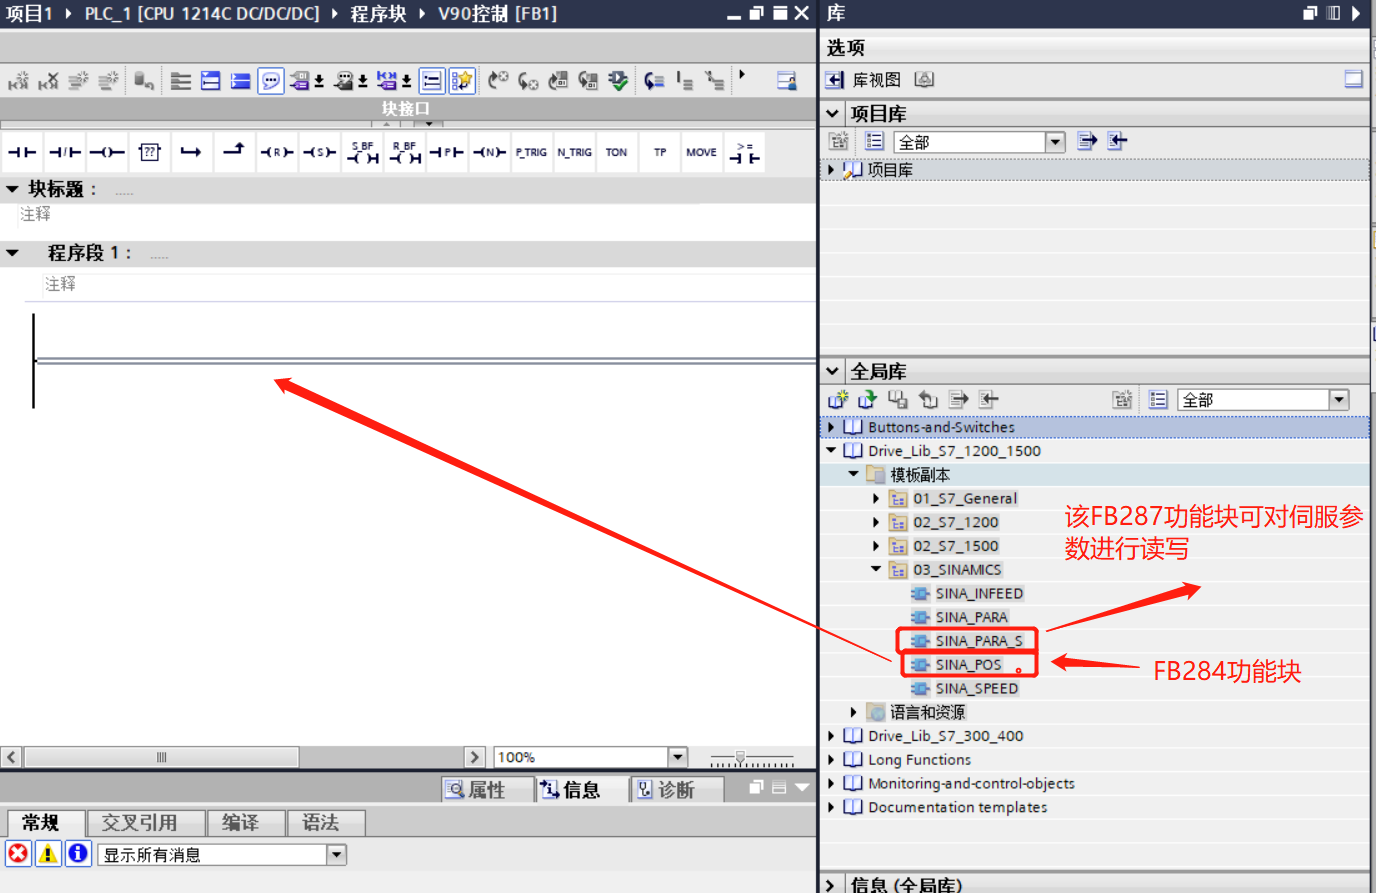1376x893 pixels.
Task: Insert a negative edge N coil
Action: click(x=489, y=152)
